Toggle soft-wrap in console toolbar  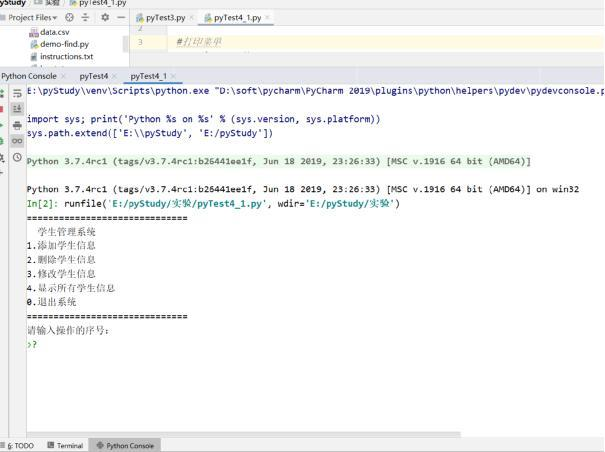pyautogui.click(x=17, y=93)
